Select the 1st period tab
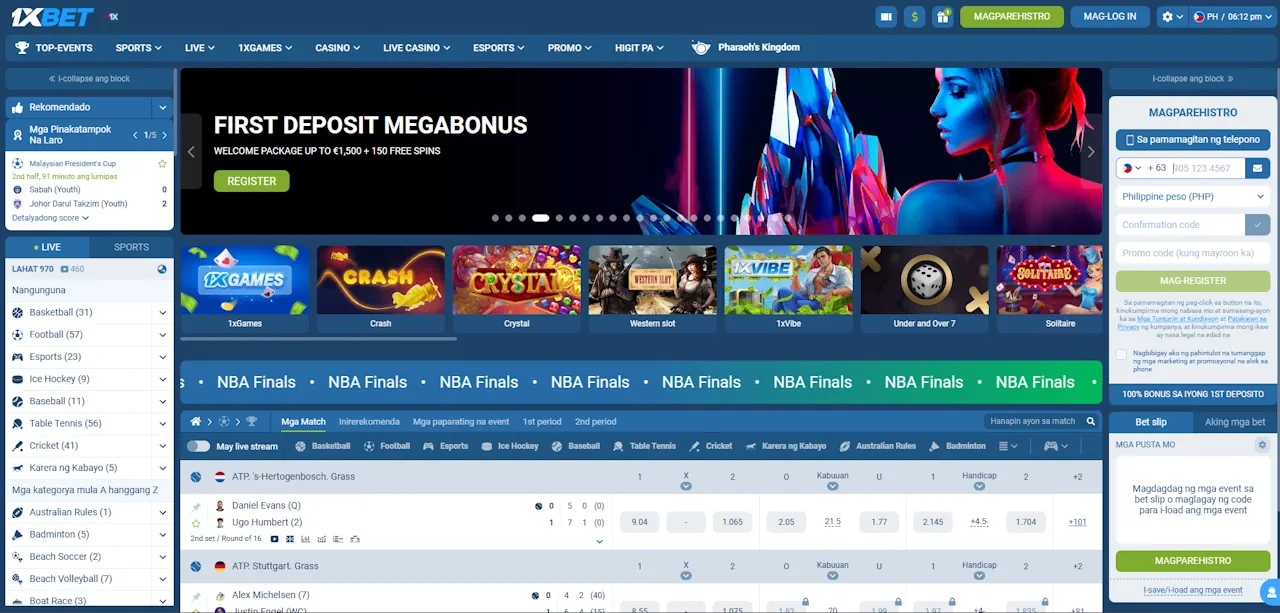The width and height of the screenshot is (1280, 613). click(x=542, y=422)
